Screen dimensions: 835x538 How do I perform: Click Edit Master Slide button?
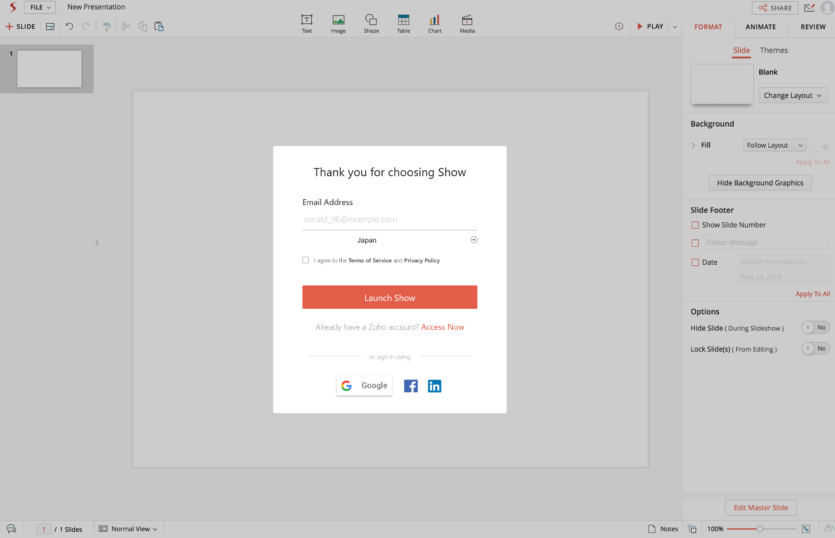760,508
